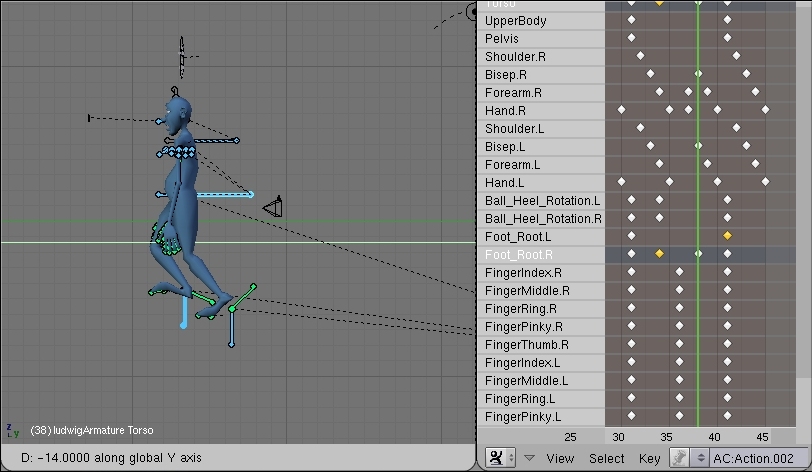
Task: Select the FingerIndex.L channel
Action: [541, 363]
